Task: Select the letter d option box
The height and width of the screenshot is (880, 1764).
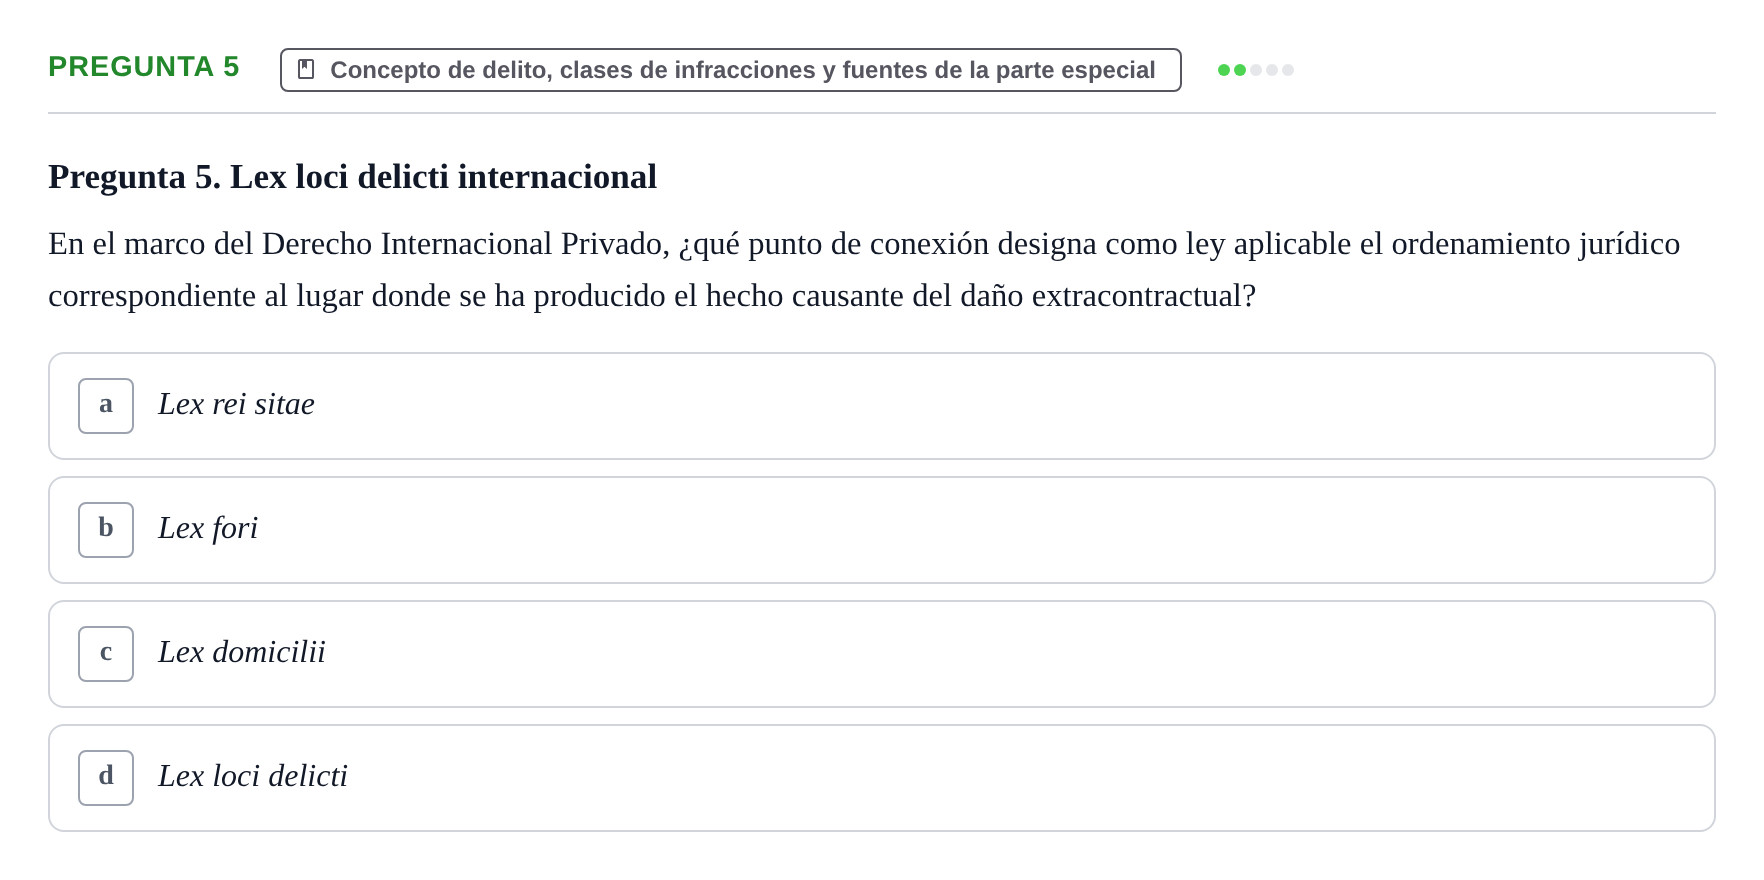Action: coord(106,778)
